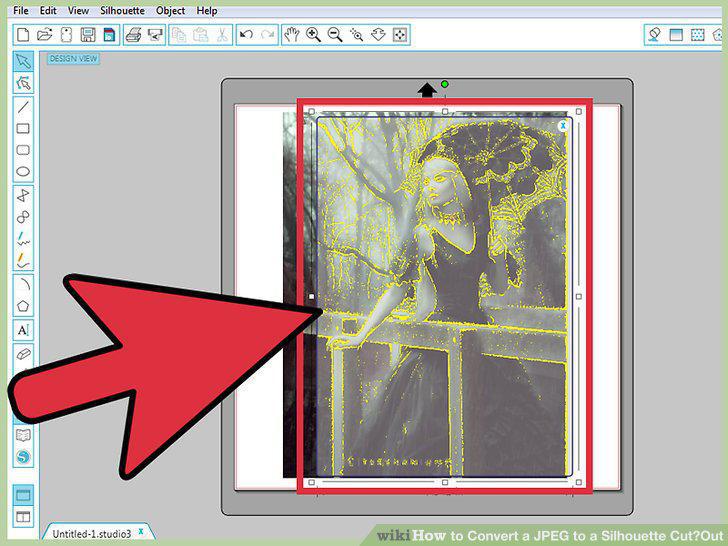728x546 pixels.
Task: Select the Eraser tool
Action: (23, 353)
